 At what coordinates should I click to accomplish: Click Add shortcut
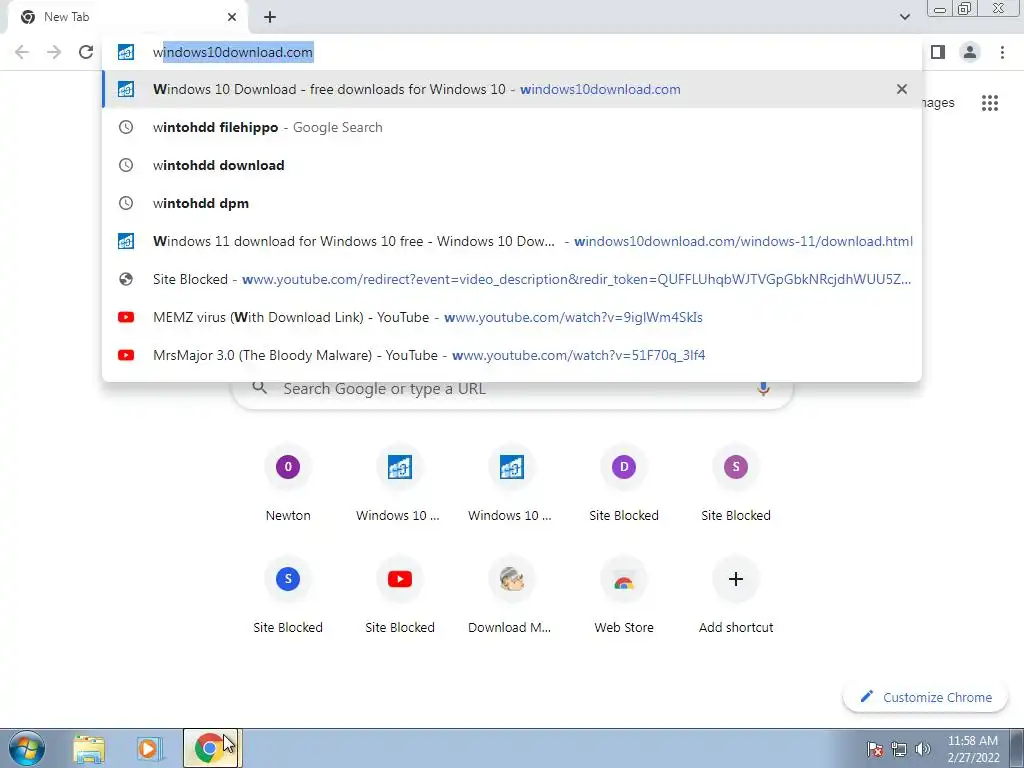pyautogui.click(x=736, y=596)
